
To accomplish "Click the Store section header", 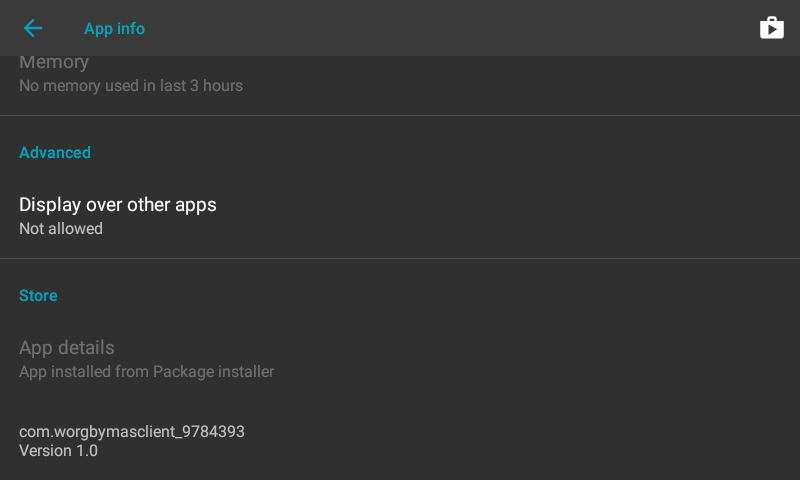I will [x=38, y=295].
